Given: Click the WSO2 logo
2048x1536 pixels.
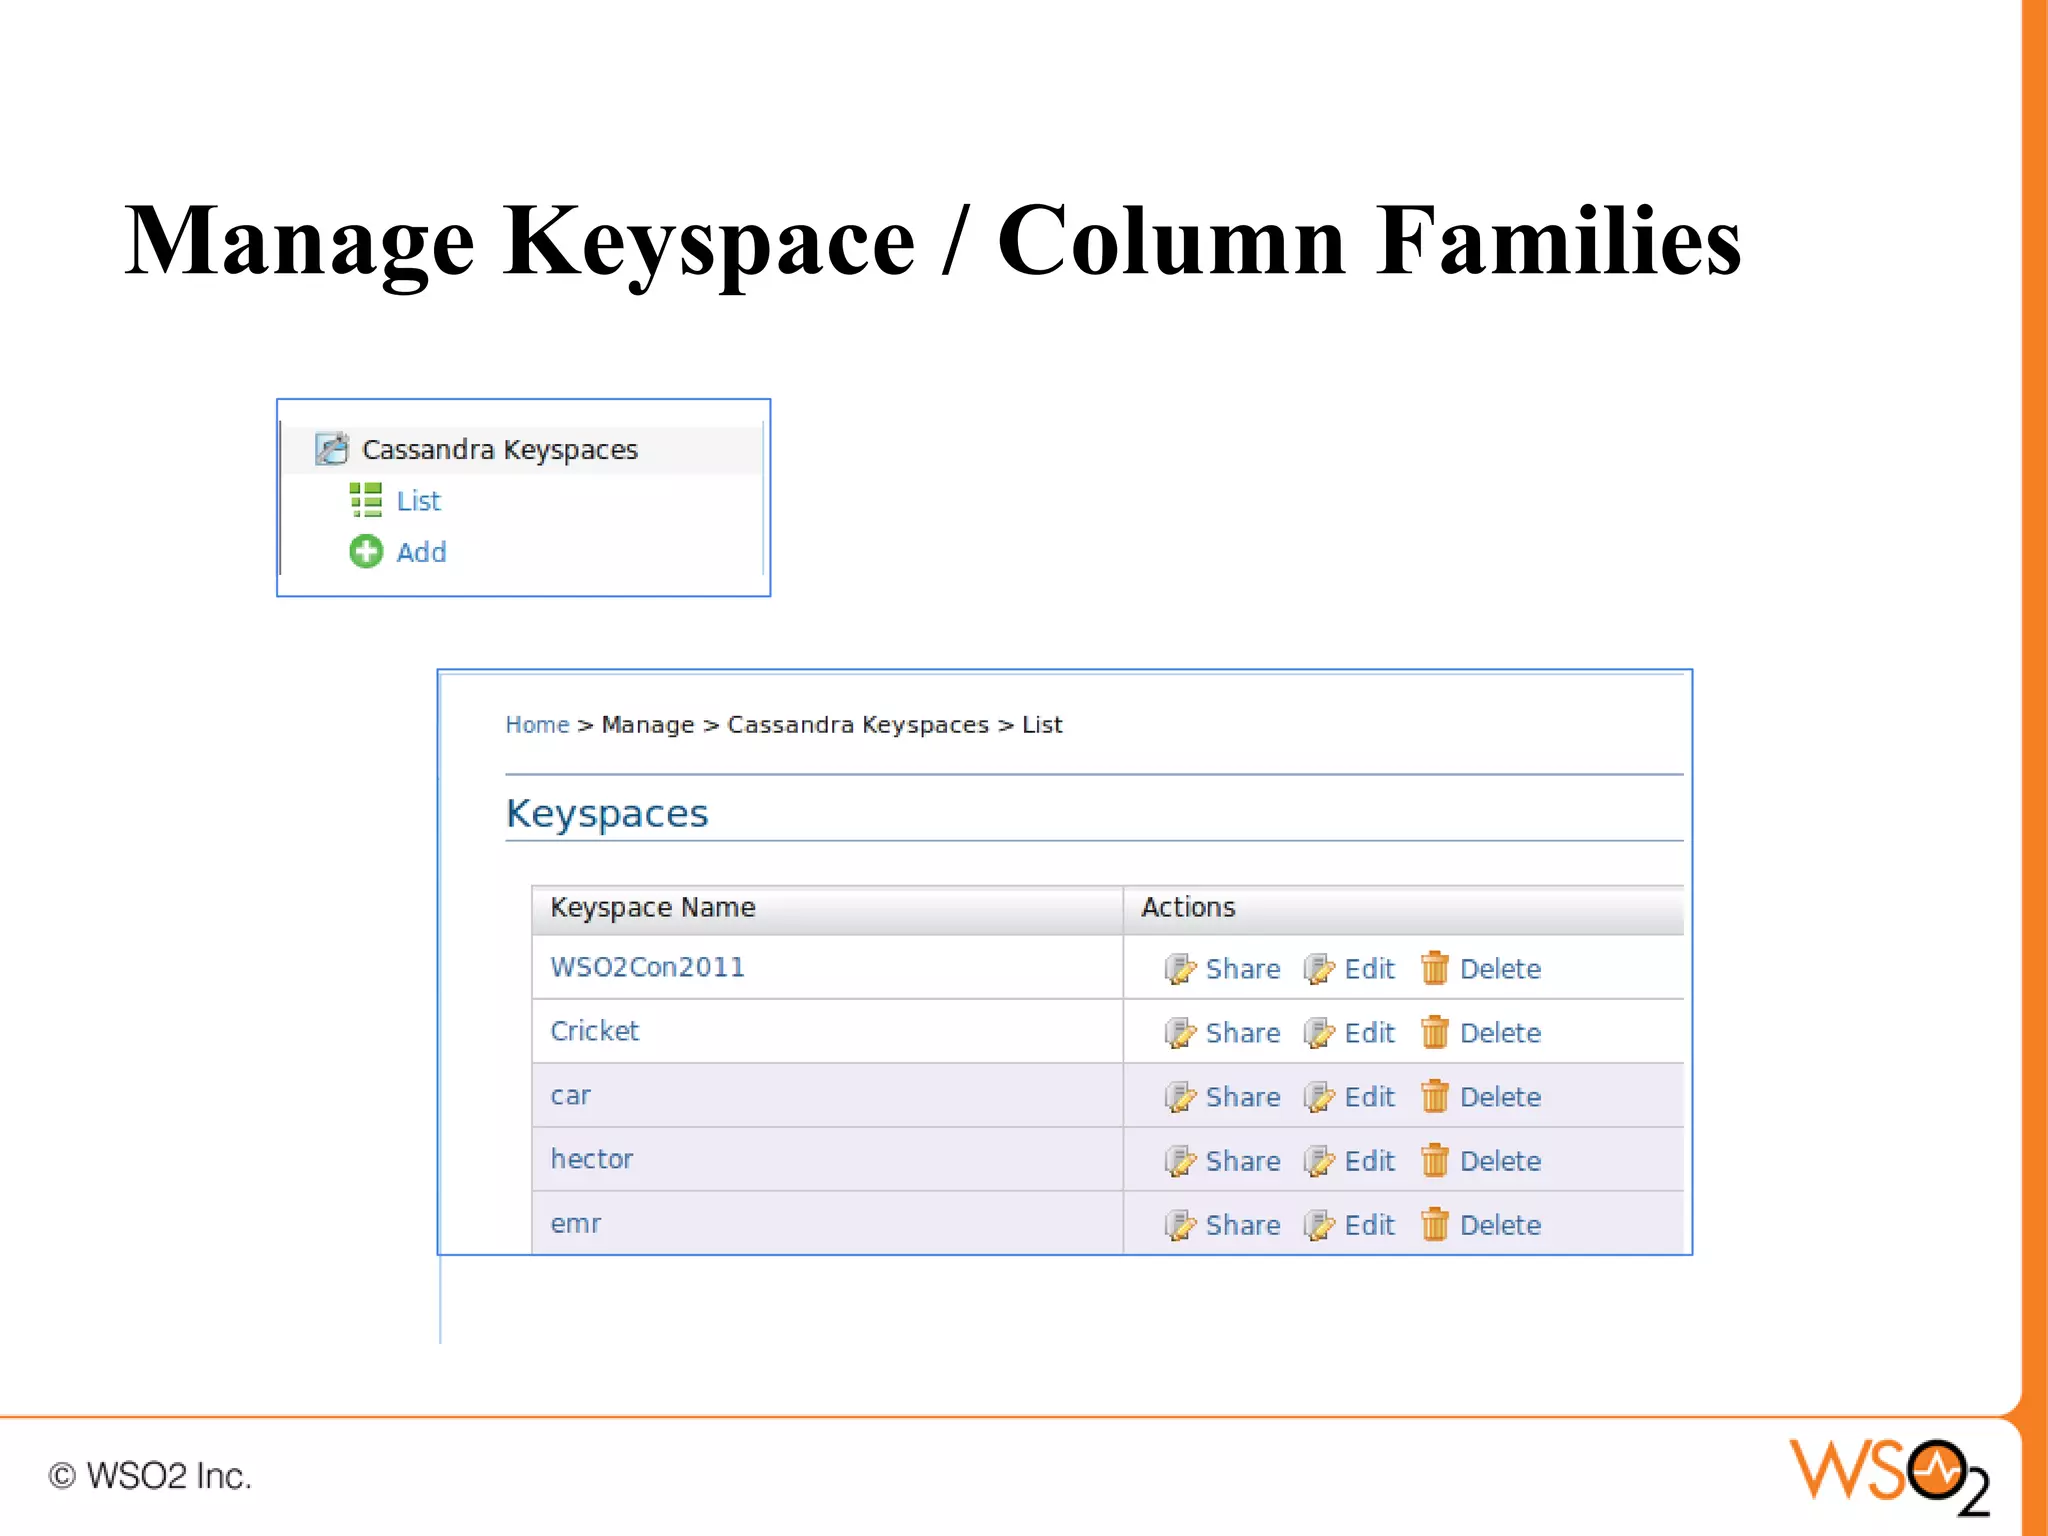Looking at the screenshot, I should (1888, 1476).
